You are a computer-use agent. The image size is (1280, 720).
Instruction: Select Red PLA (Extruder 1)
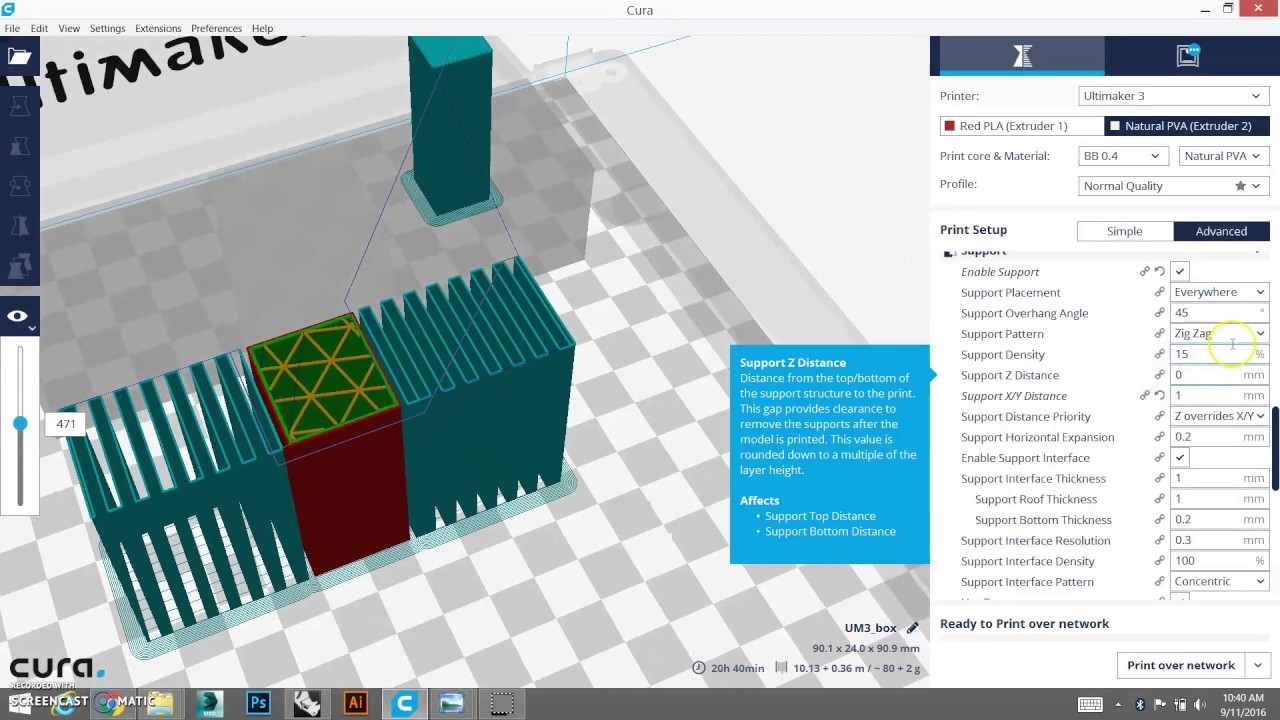[x=1021, y=126]
